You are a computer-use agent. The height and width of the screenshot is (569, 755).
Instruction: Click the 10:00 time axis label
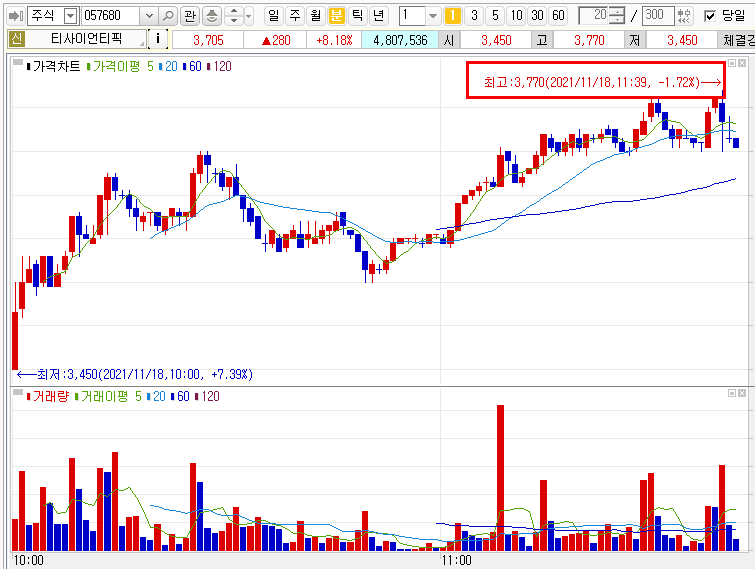click(x=28, y=560)
